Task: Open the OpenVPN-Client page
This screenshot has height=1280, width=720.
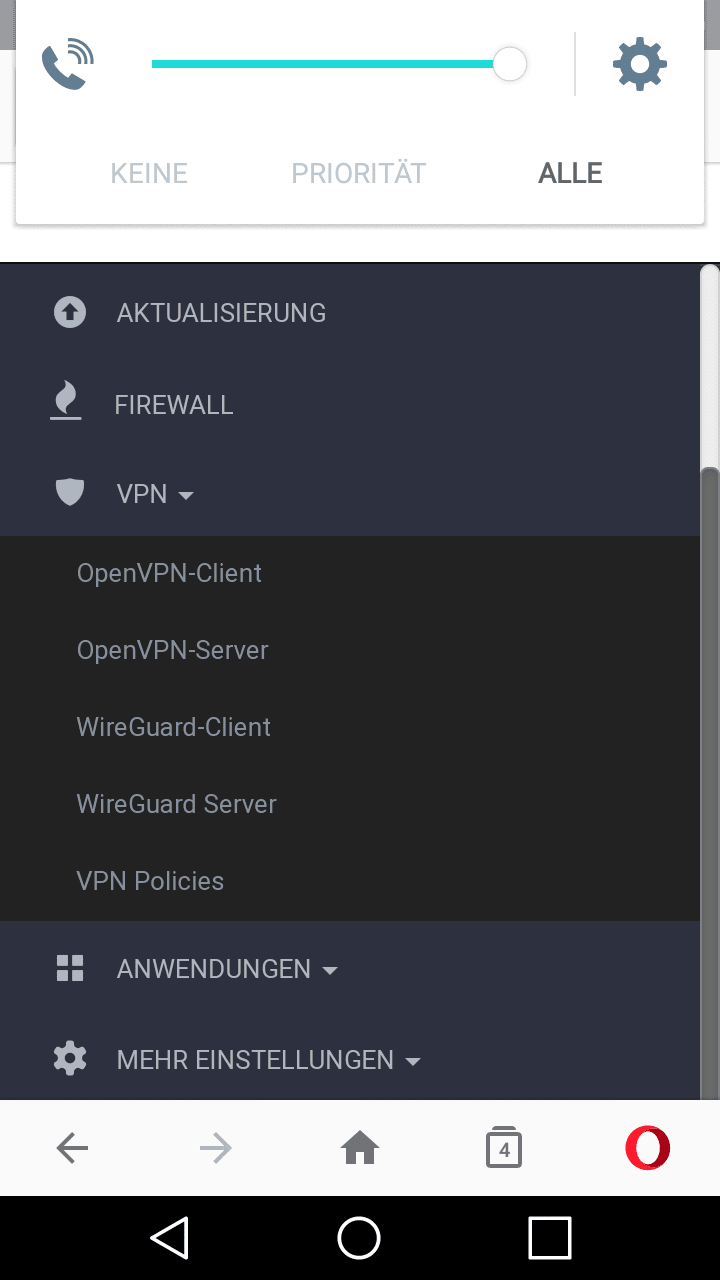Action: [x=169, y=573]
